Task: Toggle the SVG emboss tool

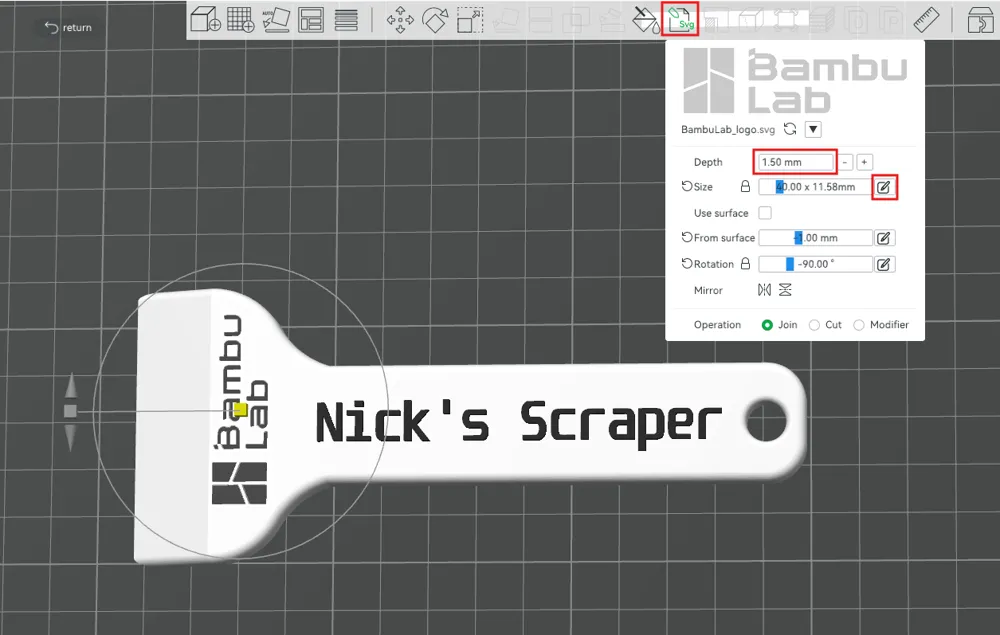Action: coord(680,19)
